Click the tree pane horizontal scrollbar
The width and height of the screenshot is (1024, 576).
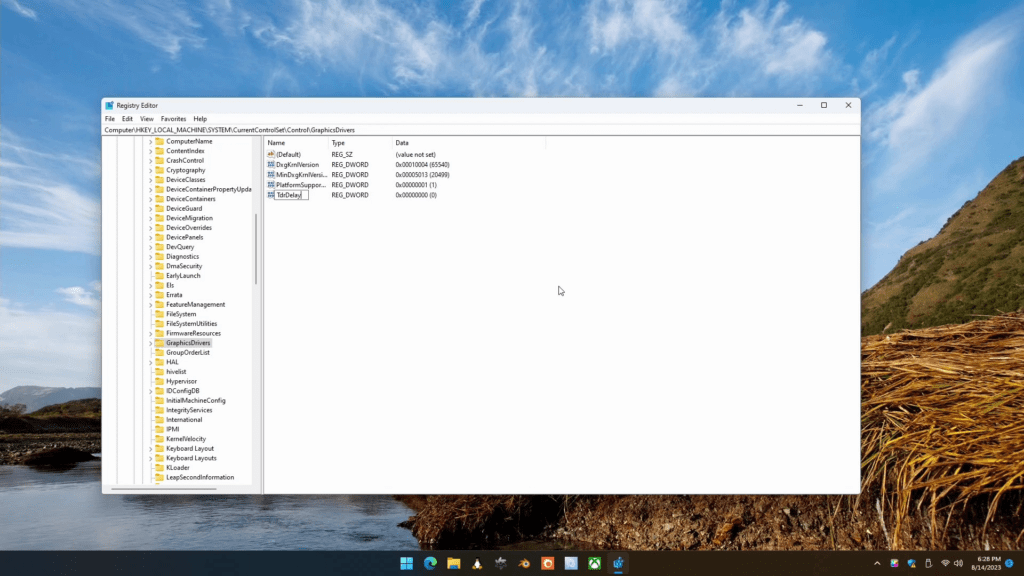pos(163,488)
